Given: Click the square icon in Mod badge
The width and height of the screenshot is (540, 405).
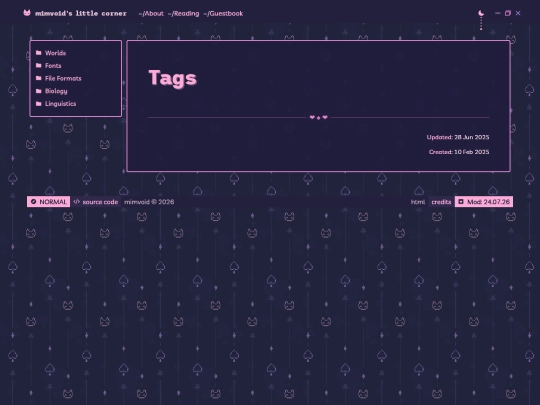Looking at the screenshot, I should 461,202.
